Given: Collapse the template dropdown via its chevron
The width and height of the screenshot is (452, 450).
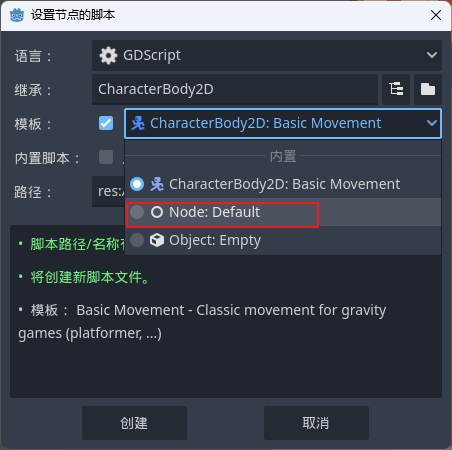Looking at the screenshot, I should [432, 123].
